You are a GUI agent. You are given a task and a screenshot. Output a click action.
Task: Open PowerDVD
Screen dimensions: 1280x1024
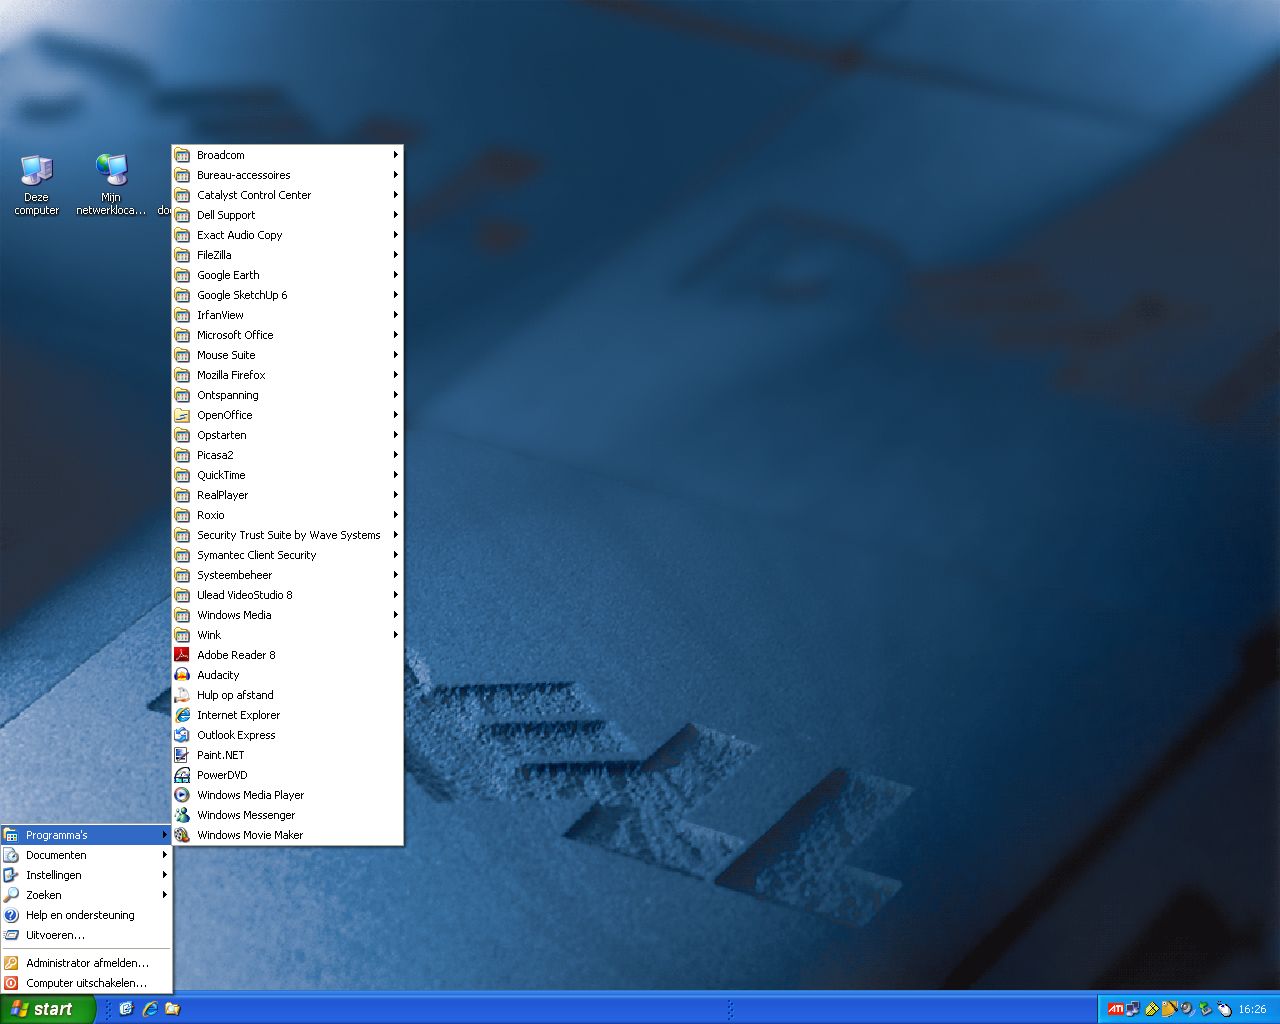[288, 775]
